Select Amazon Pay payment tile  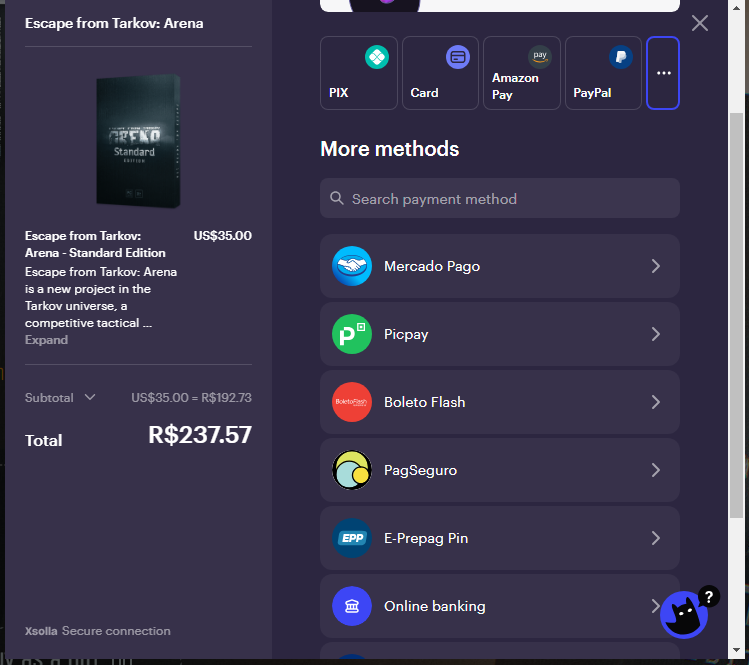522,73
